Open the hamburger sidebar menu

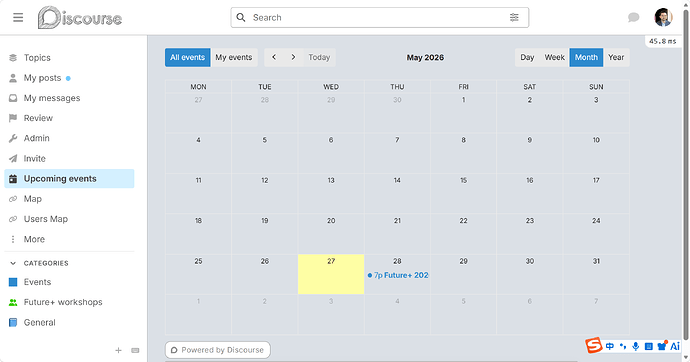18,18
